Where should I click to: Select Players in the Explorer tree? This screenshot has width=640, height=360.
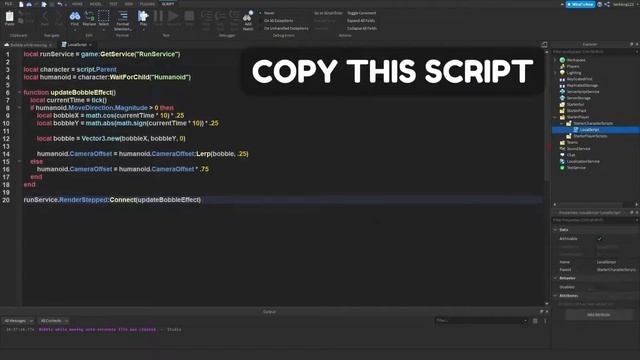click(573, 66)
